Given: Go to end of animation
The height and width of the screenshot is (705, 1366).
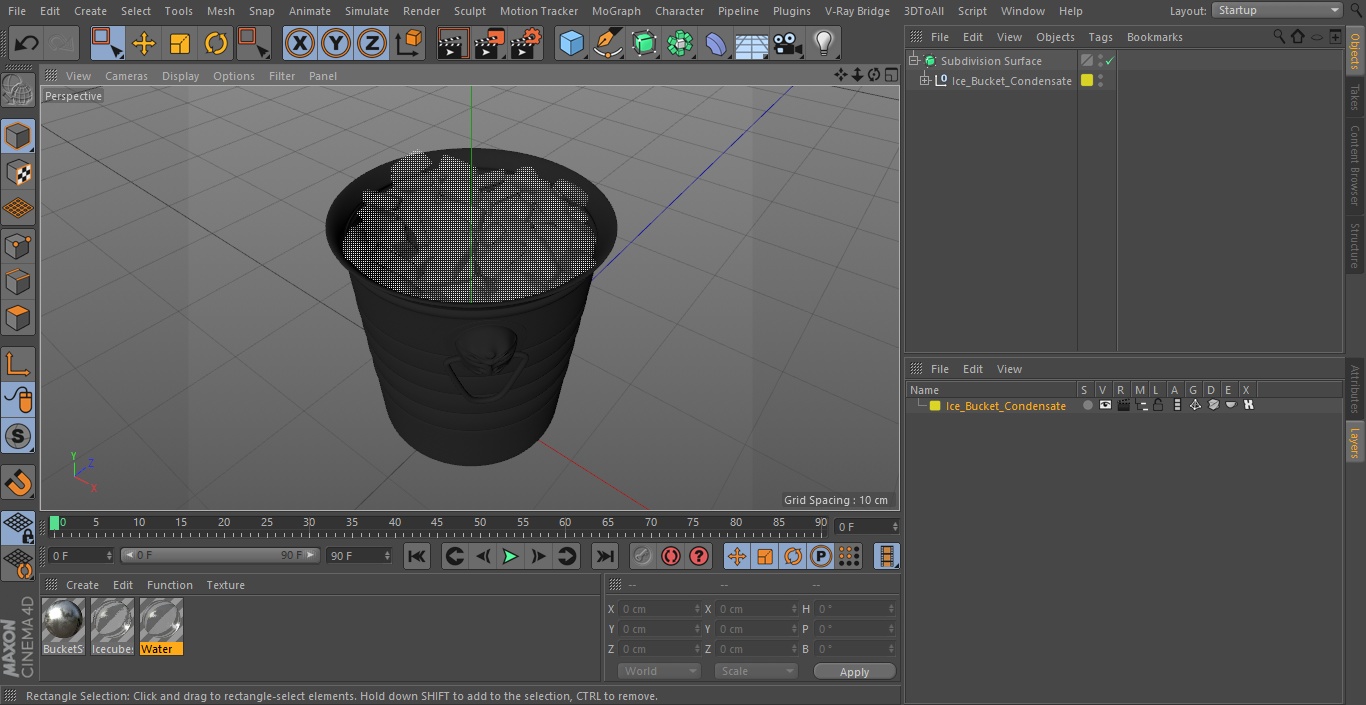Looking at the screenshot, I should 604,556.
